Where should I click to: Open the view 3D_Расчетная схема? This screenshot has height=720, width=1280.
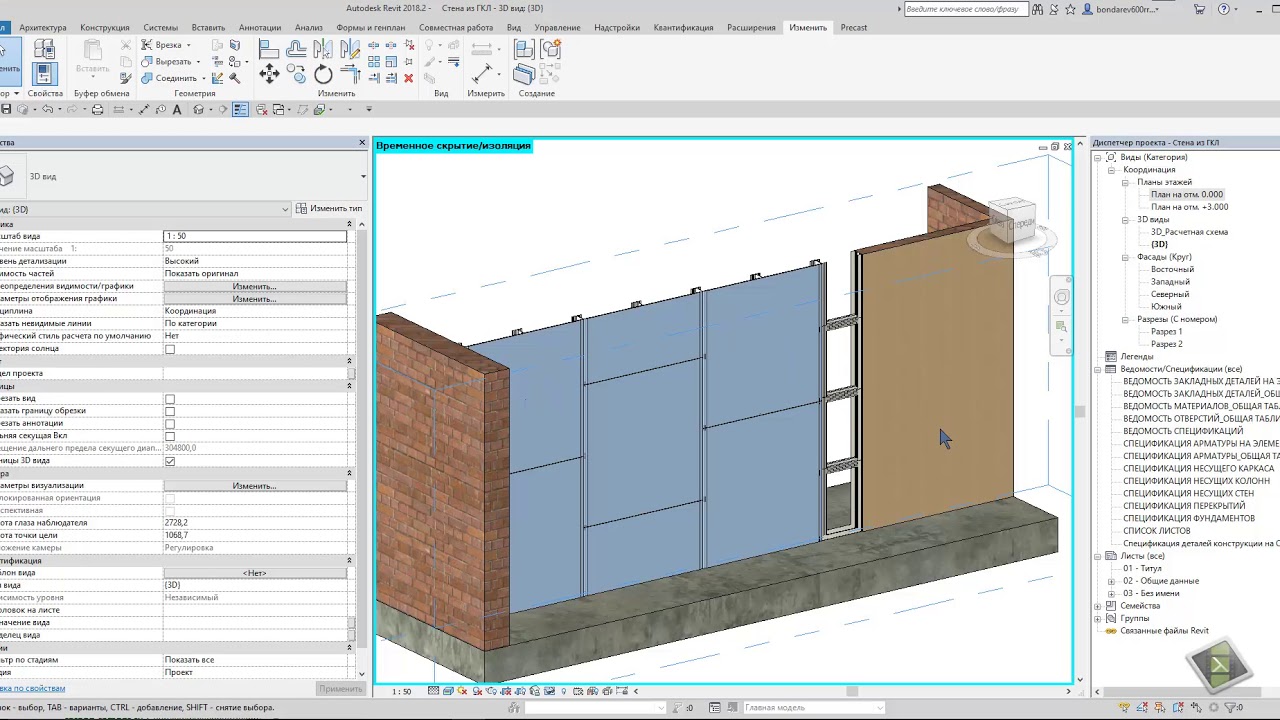click(1189, 232)
